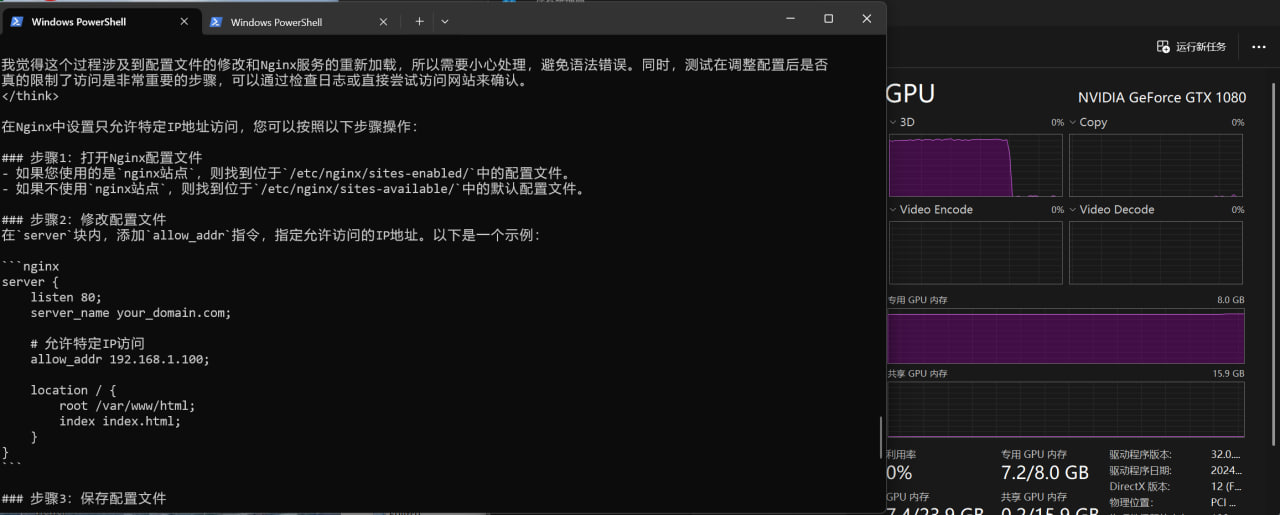Click the '### 步骤2: 修改配置文件' heading
Image resolution: width=1280 pixels, height=515 pixels.
[x=84, y=220]
